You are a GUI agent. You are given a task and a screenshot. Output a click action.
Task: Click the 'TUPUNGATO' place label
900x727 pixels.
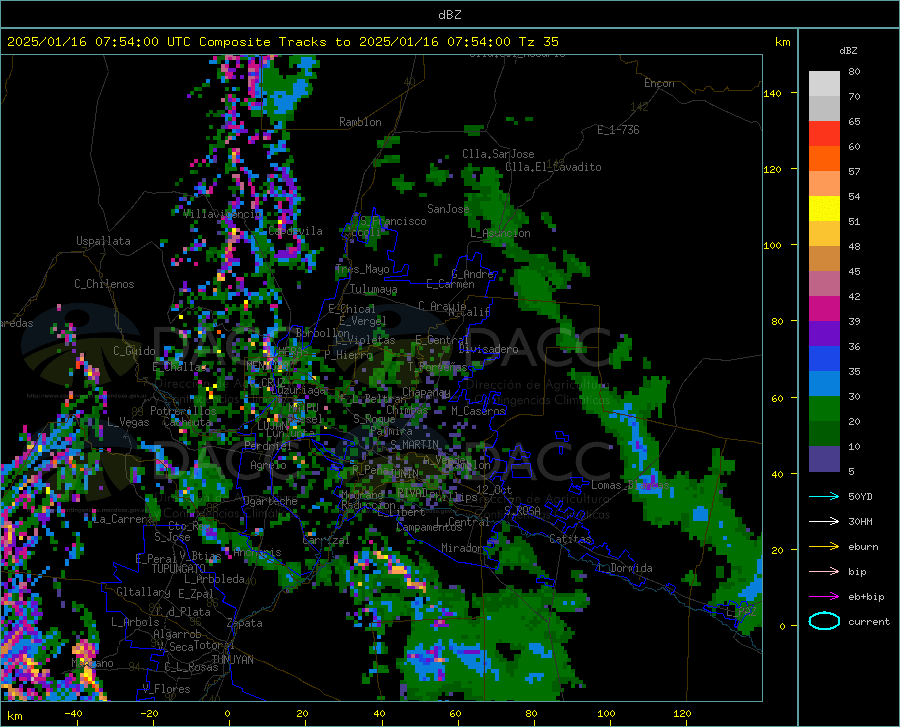pyautogui.click(x=179, y=569)
